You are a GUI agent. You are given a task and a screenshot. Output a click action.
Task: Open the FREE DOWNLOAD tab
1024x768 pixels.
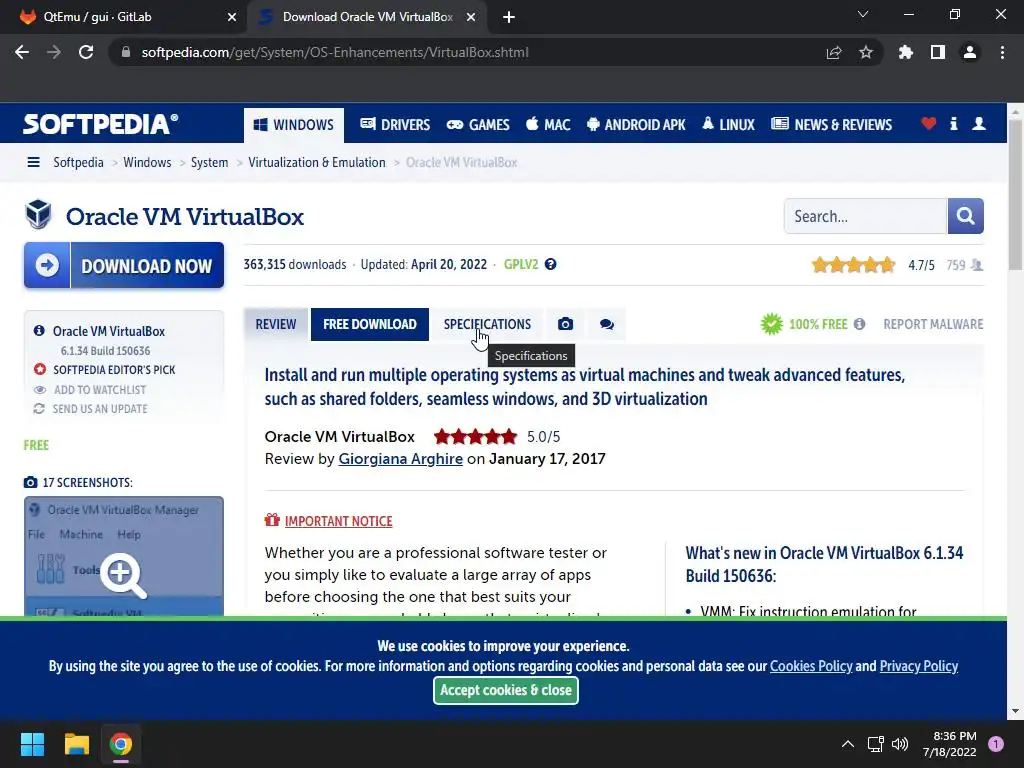(x=370, y=324)
